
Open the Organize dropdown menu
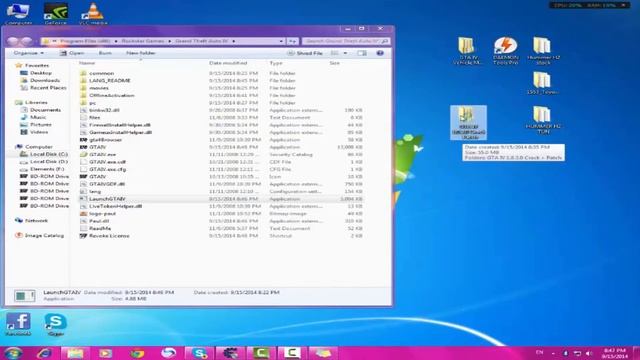tap(28, 53)
